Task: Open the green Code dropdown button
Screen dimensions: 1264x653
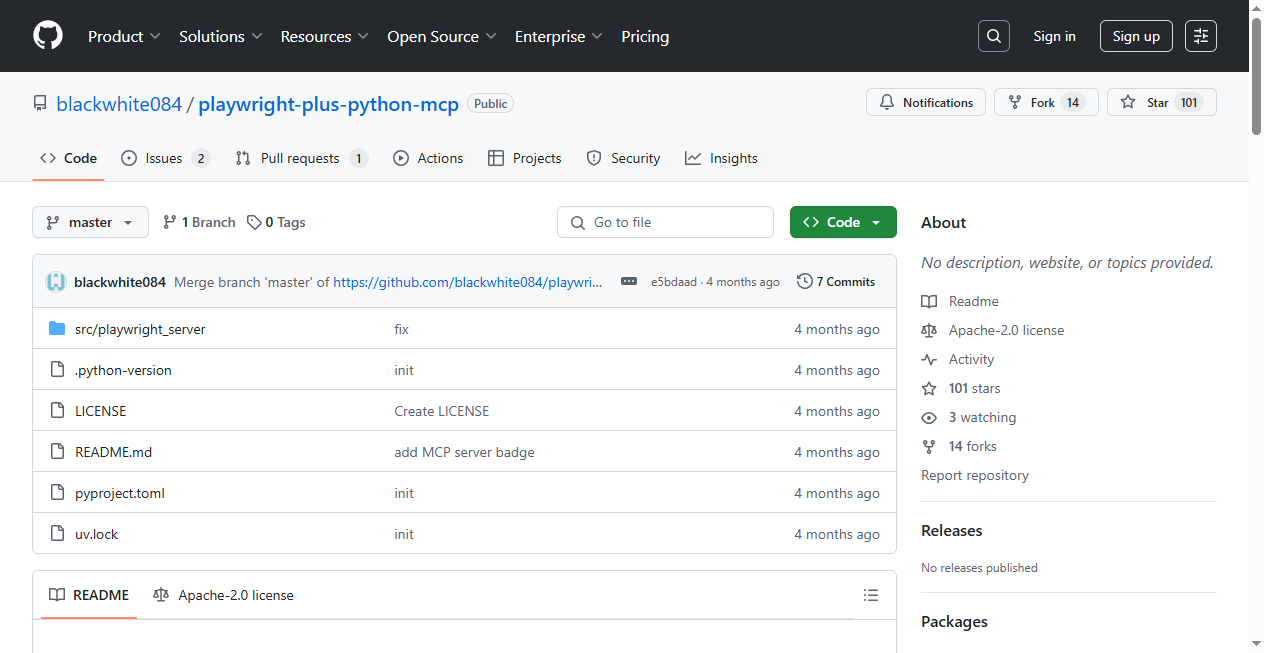Action: 843,222
